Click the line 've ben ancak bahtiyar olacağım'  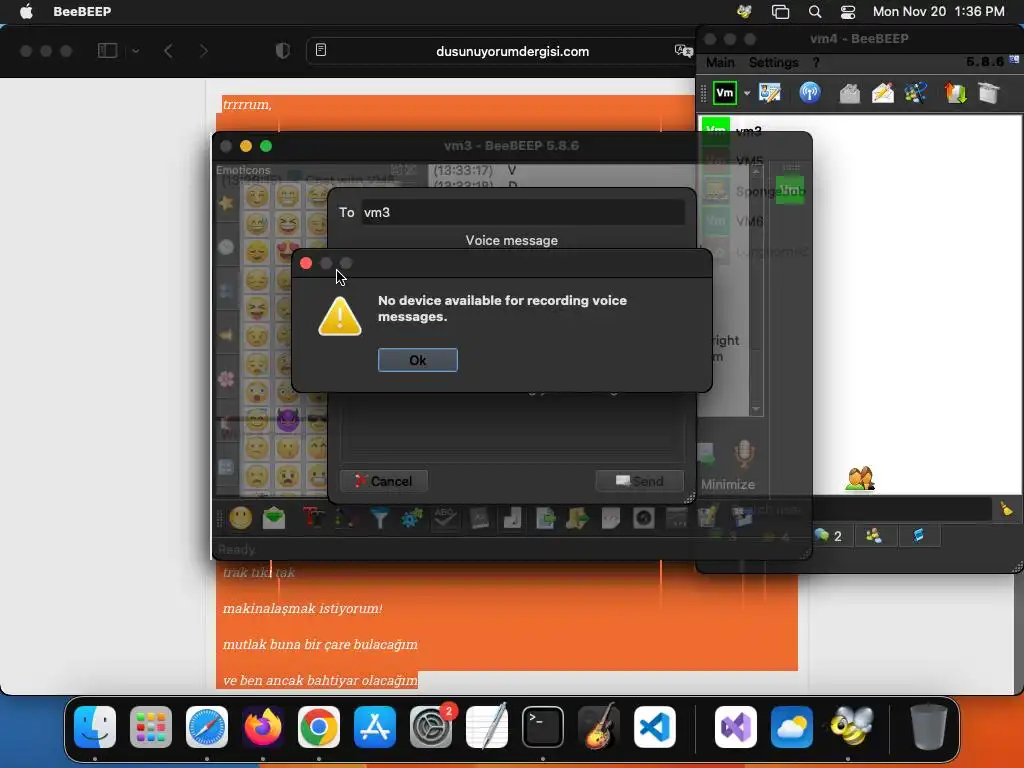pyautogui.click(x=320, y=680)
